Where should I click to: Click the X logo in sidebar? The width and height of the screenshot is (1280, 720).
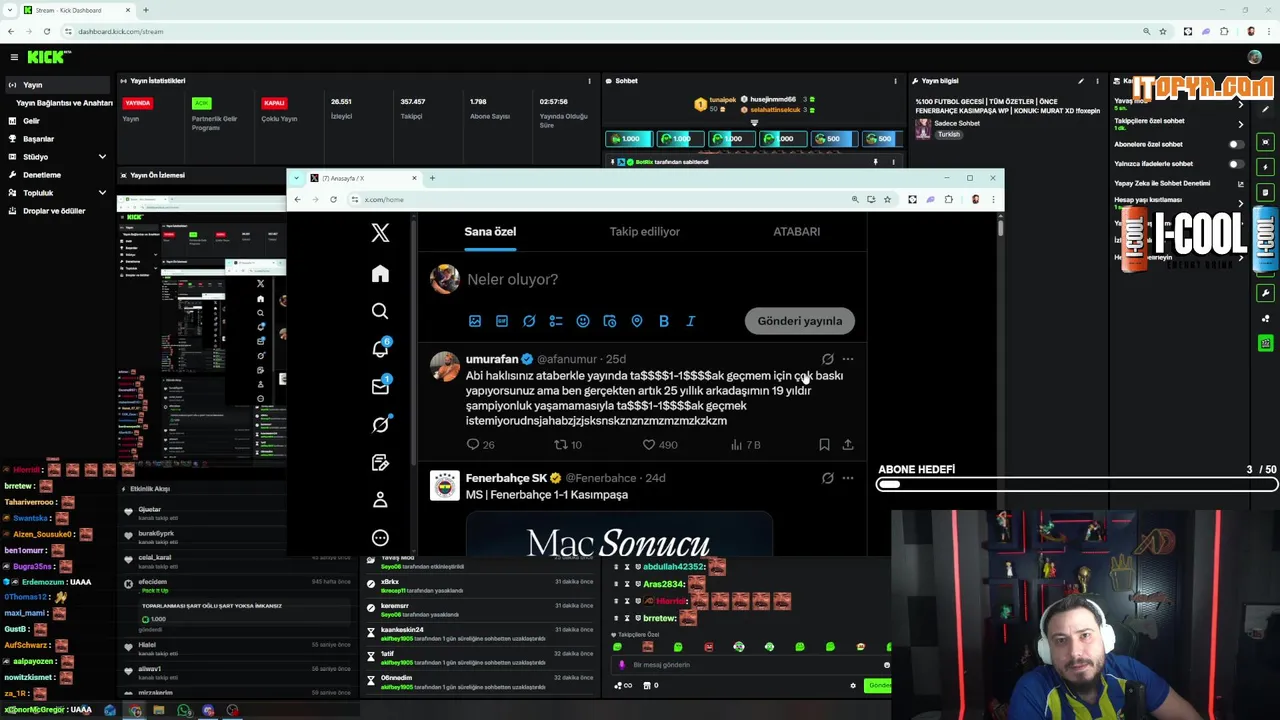pos(380,233)
